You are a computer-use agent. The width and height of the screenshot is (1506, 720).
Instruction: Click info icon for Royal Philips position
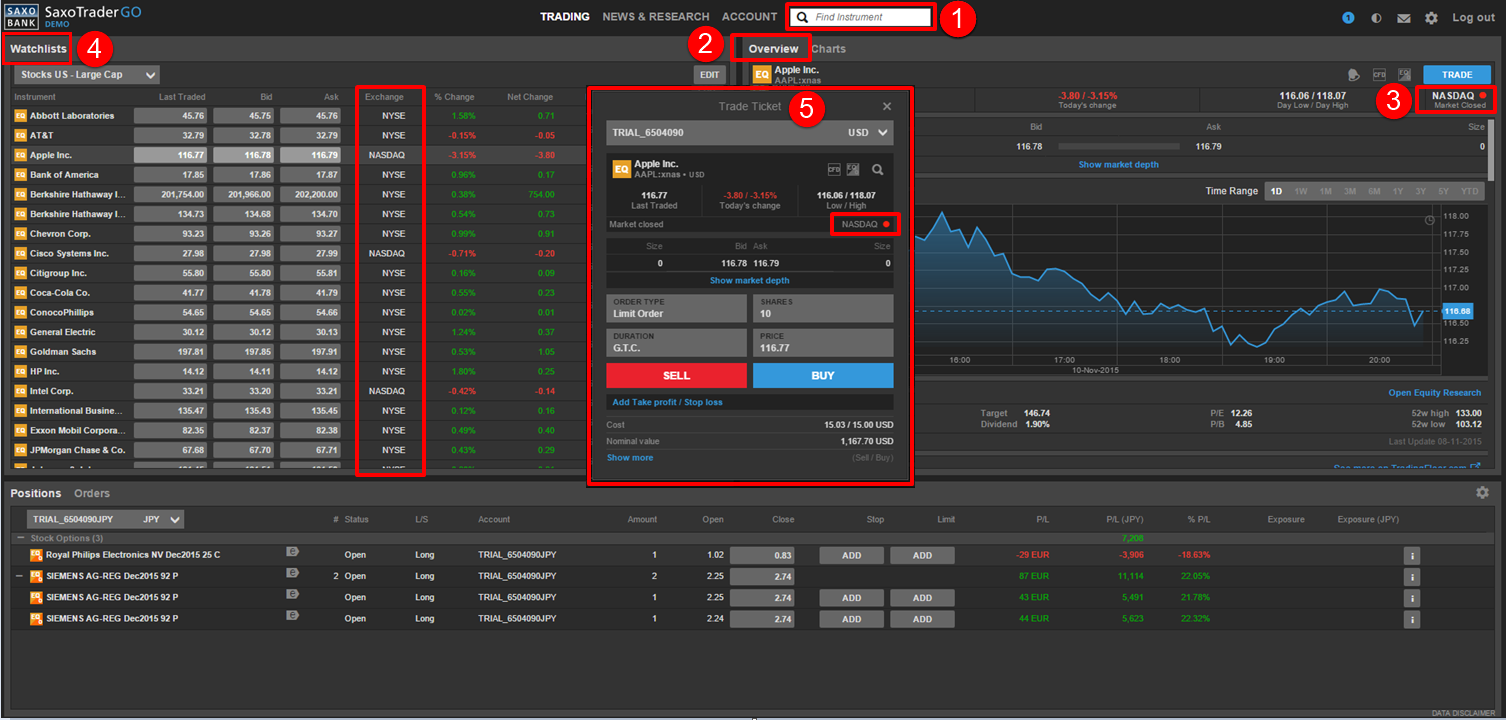coord(1412,555)
